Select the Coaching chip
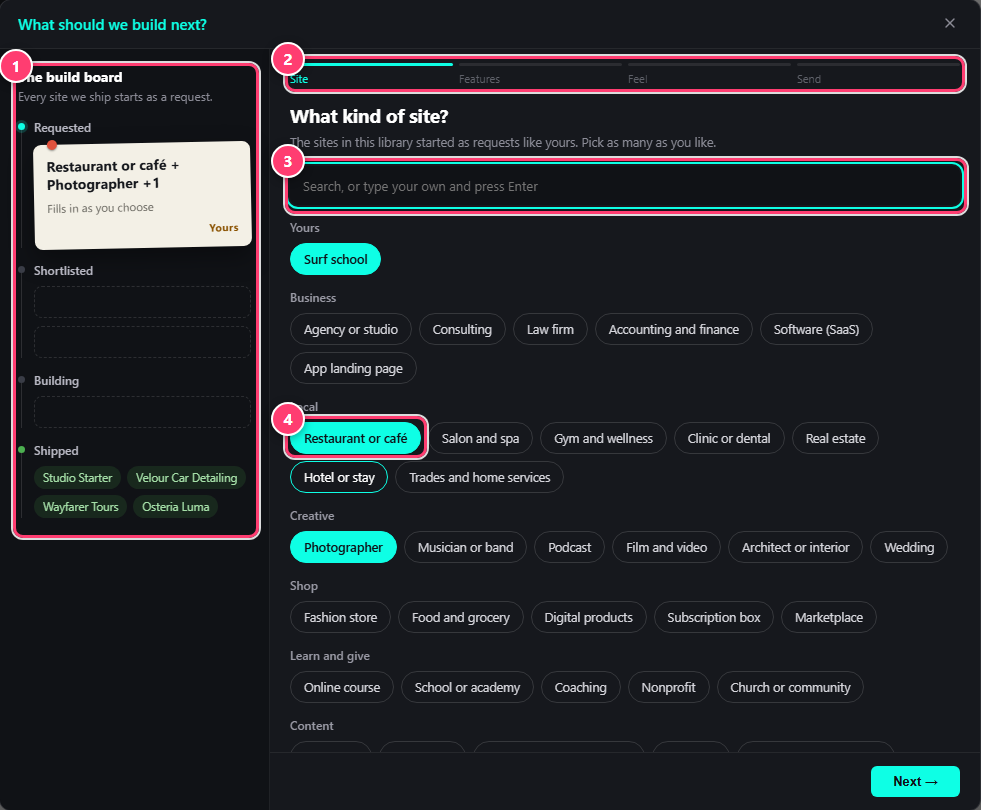 tap(580, 687)
